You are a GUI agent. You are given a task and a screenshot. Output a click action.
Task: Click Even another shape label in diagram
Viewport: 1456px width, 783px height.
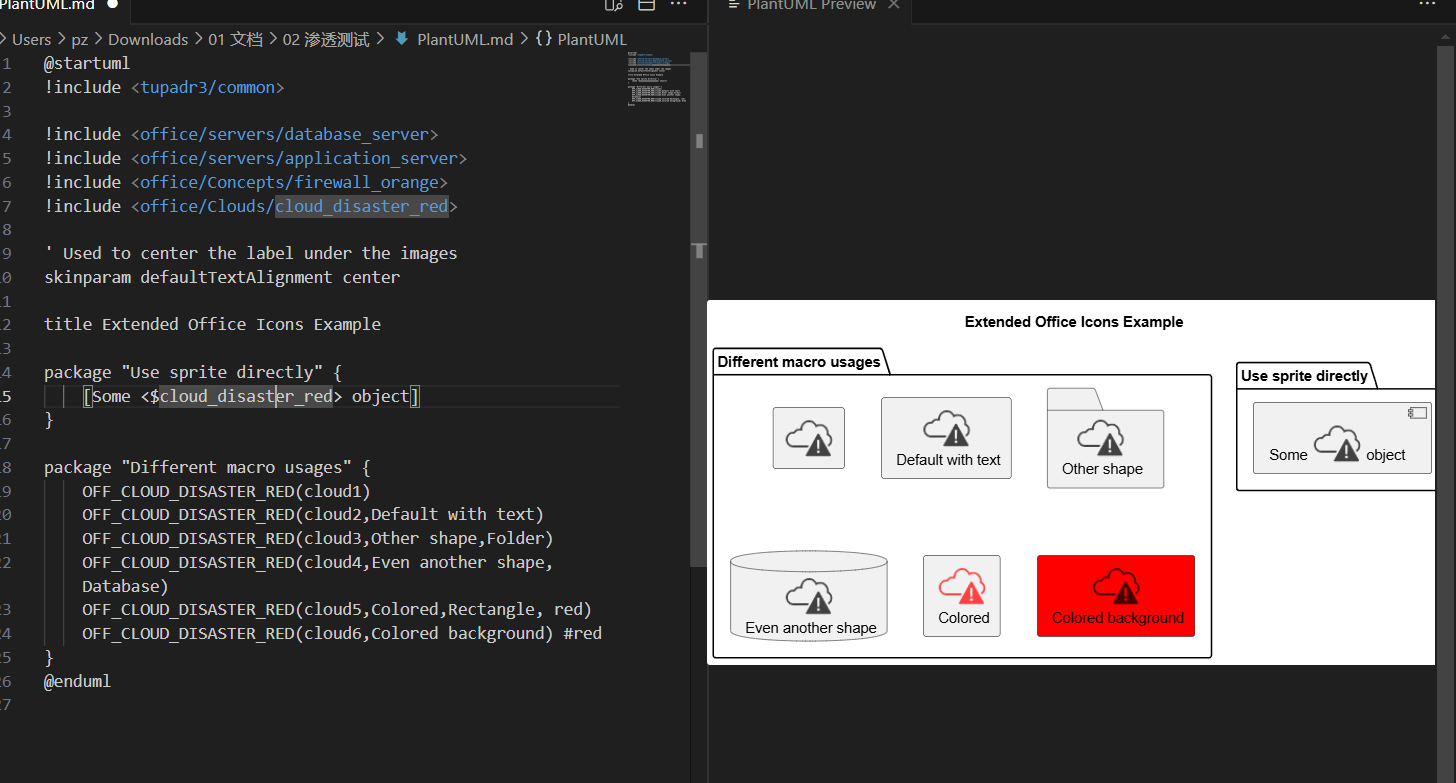(x=810, y=628)
